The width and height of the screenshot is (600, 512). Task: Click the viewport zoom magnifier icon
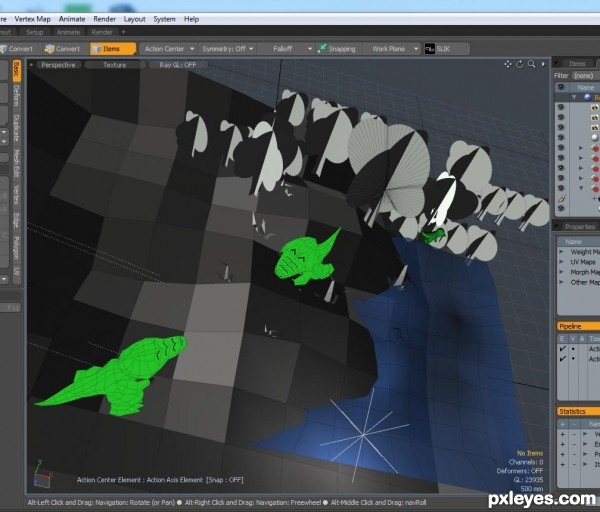coord(532,64)
